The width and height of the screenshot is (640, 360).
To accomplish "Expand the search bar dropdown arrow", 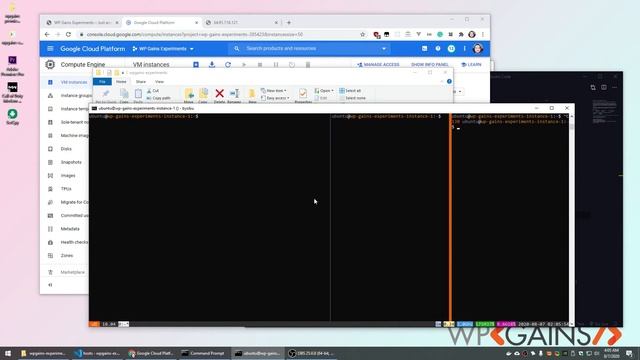I will pyautogui.click(x=384, y=49).
